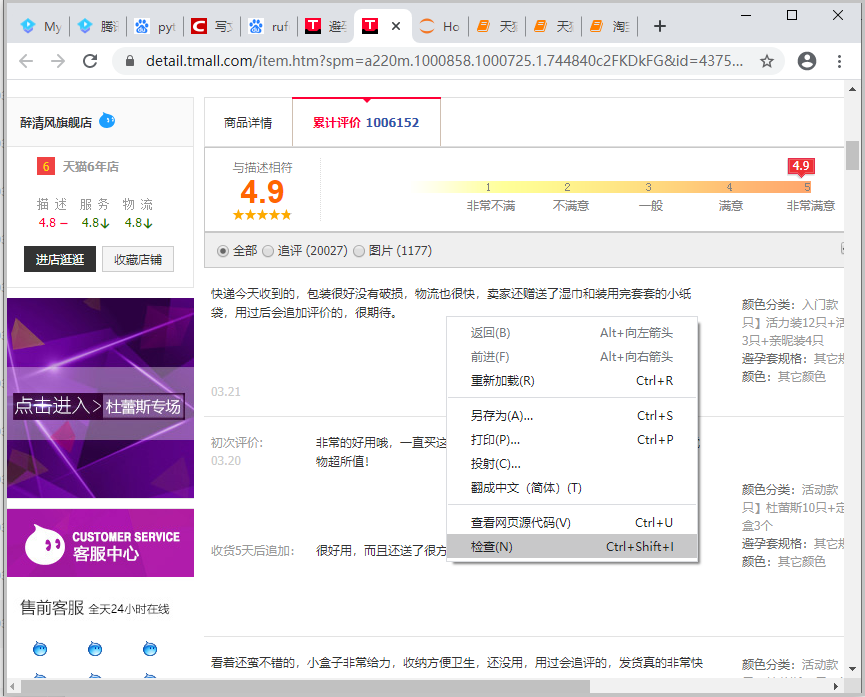Click the 初次评价 label

(237, 443)
